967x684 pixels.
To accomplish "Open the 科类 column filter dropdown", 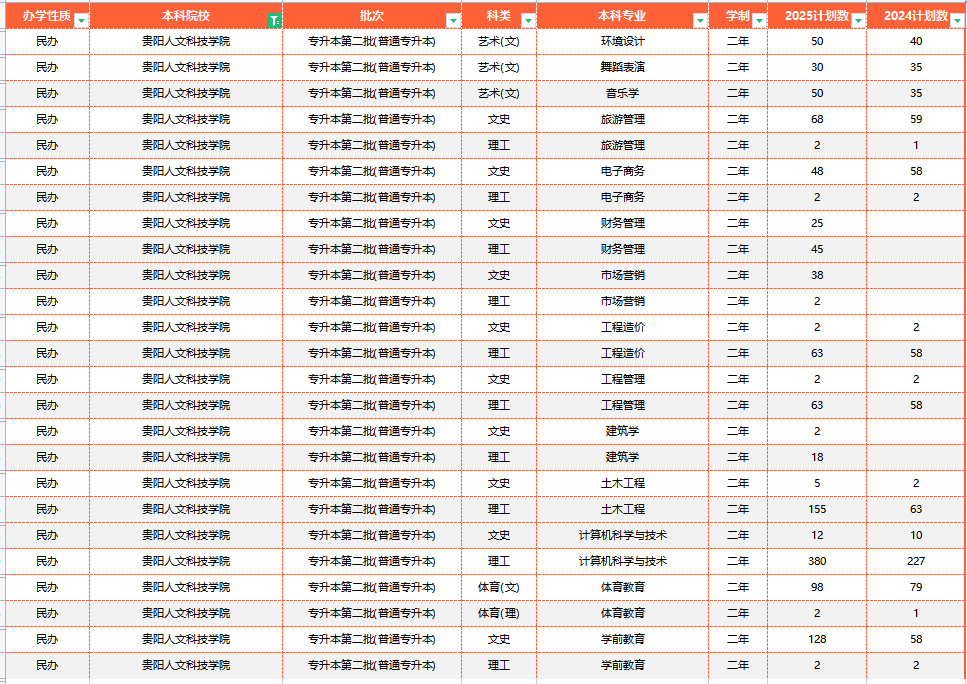I will tap(528, 20).
